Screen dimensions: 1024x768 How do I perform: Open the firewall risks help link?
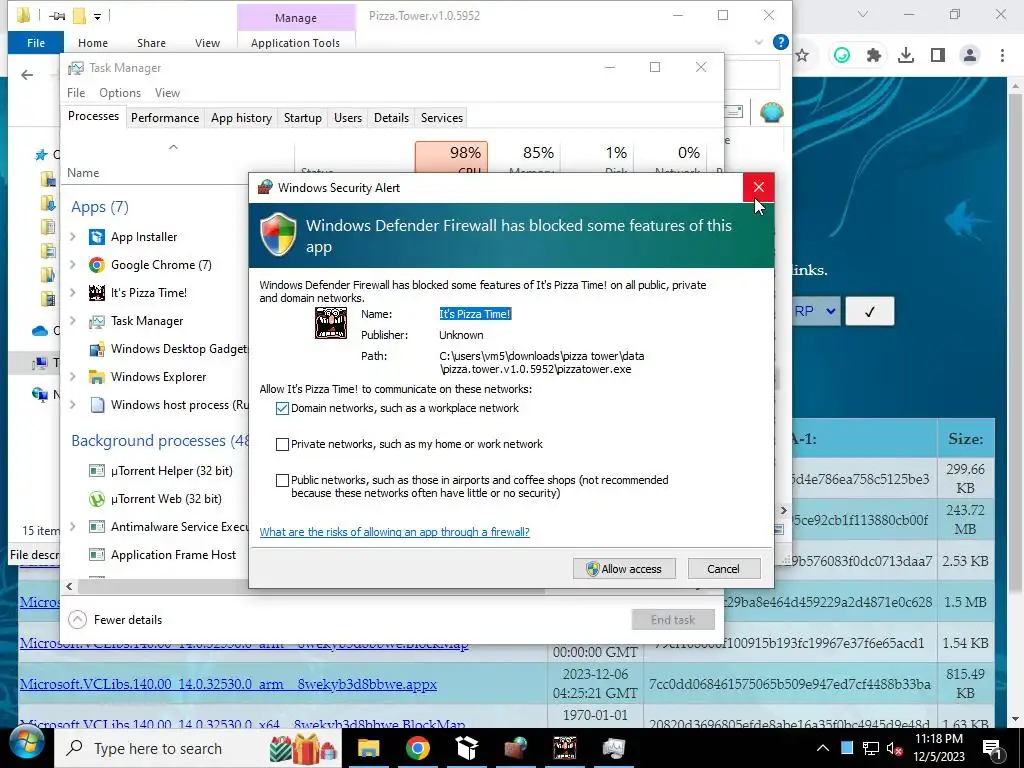coord(394,532)
